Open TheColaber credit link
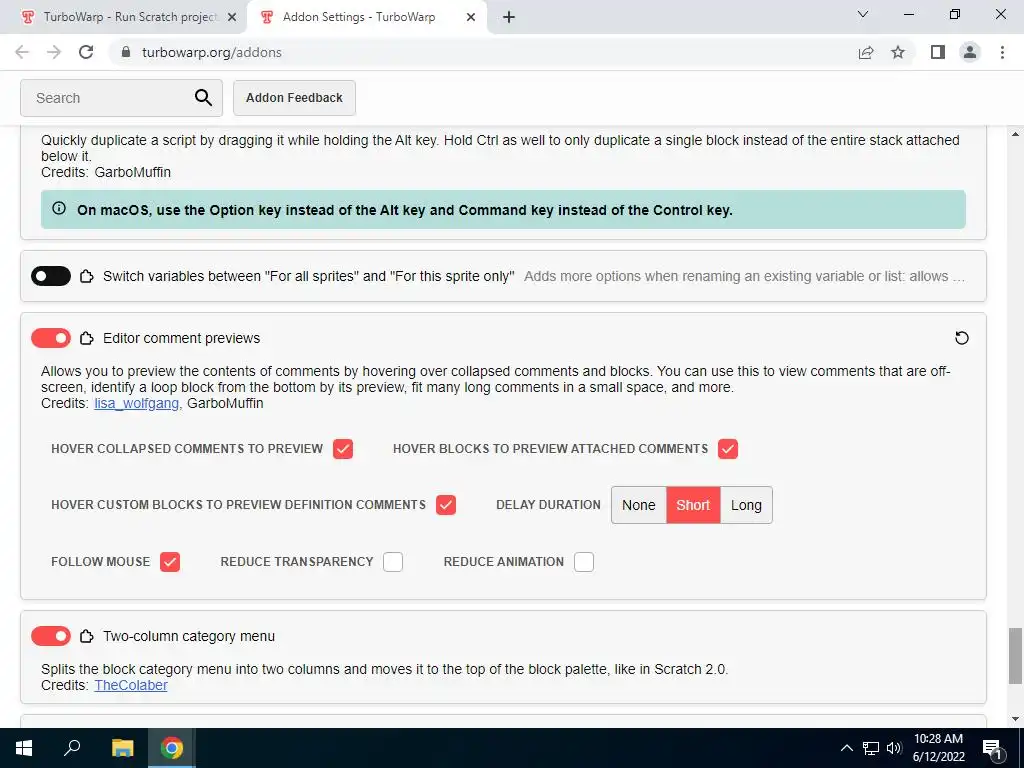1024x768 pixels. pos(131,685)
